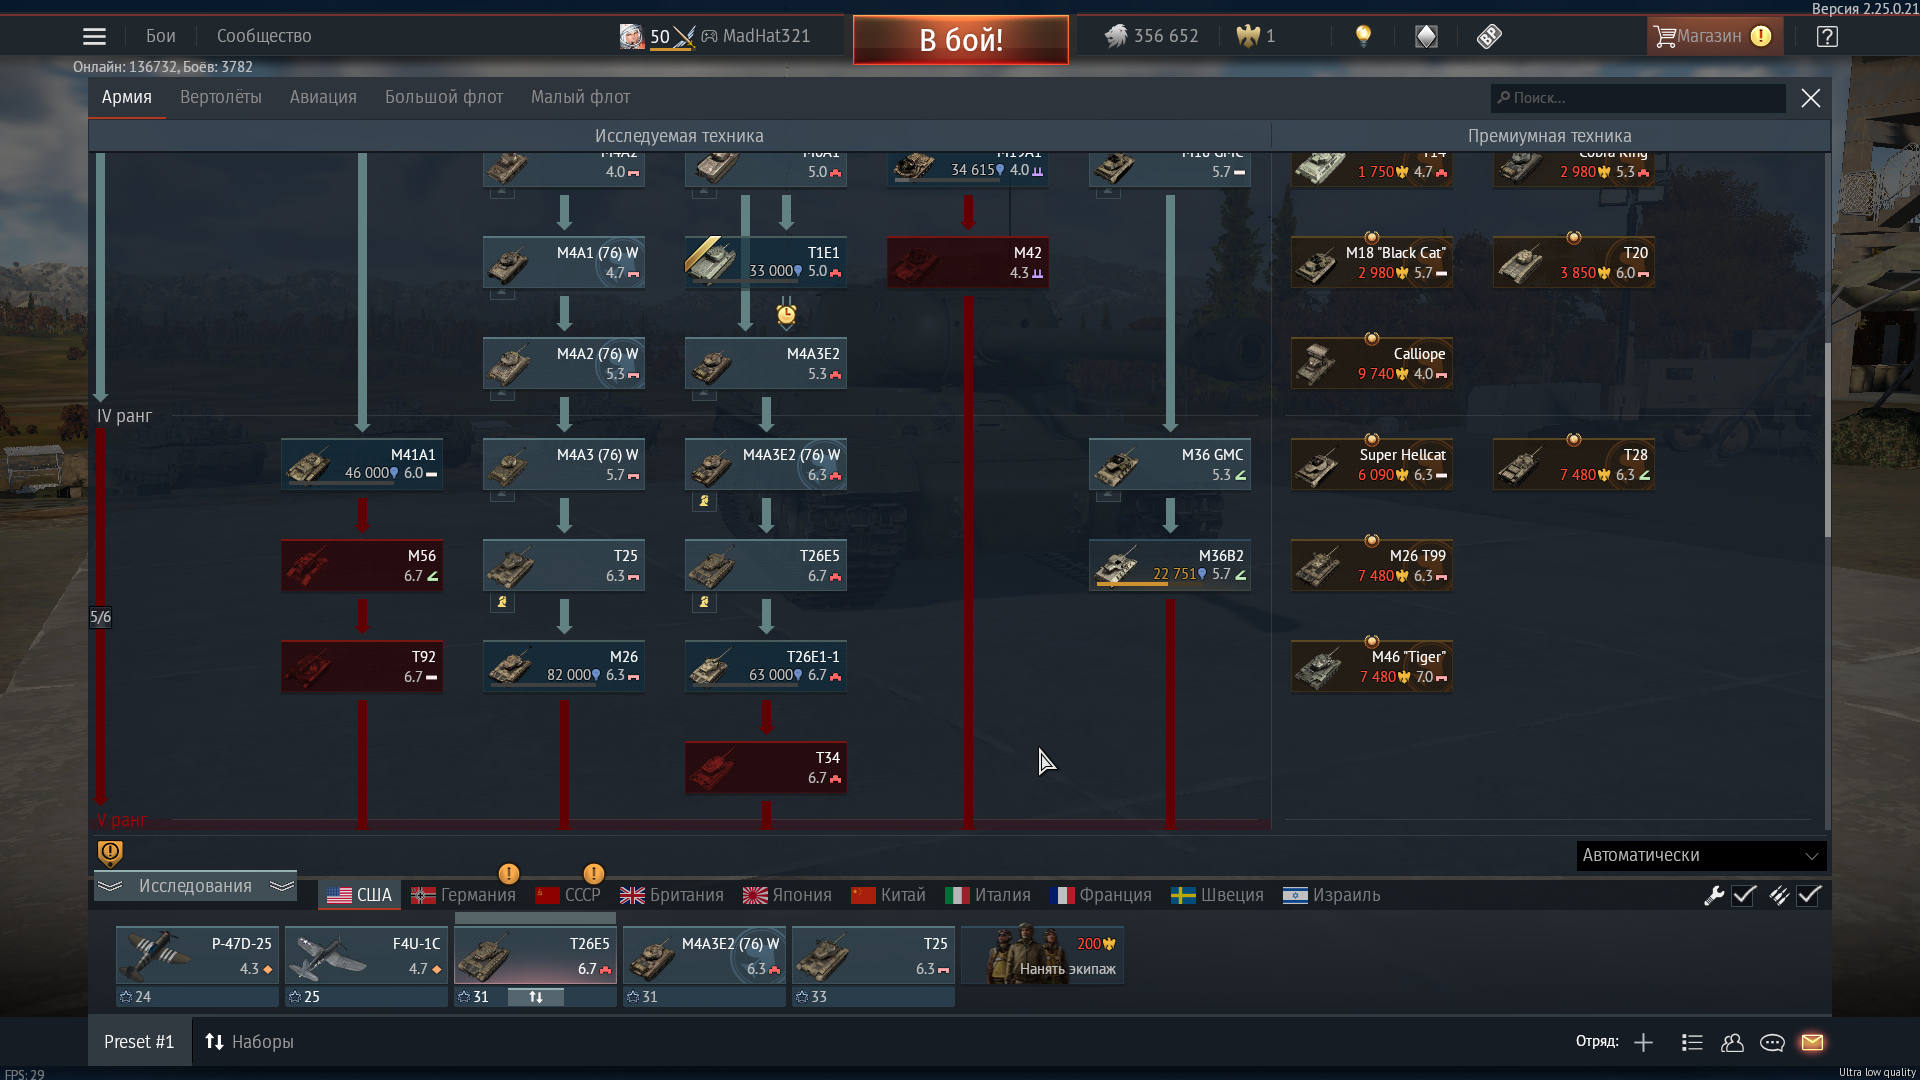Image resolution: width=1920 pixels, height=1080 pixels.
Task: Switch to the Малый флот tab
Action: [580, 97]
